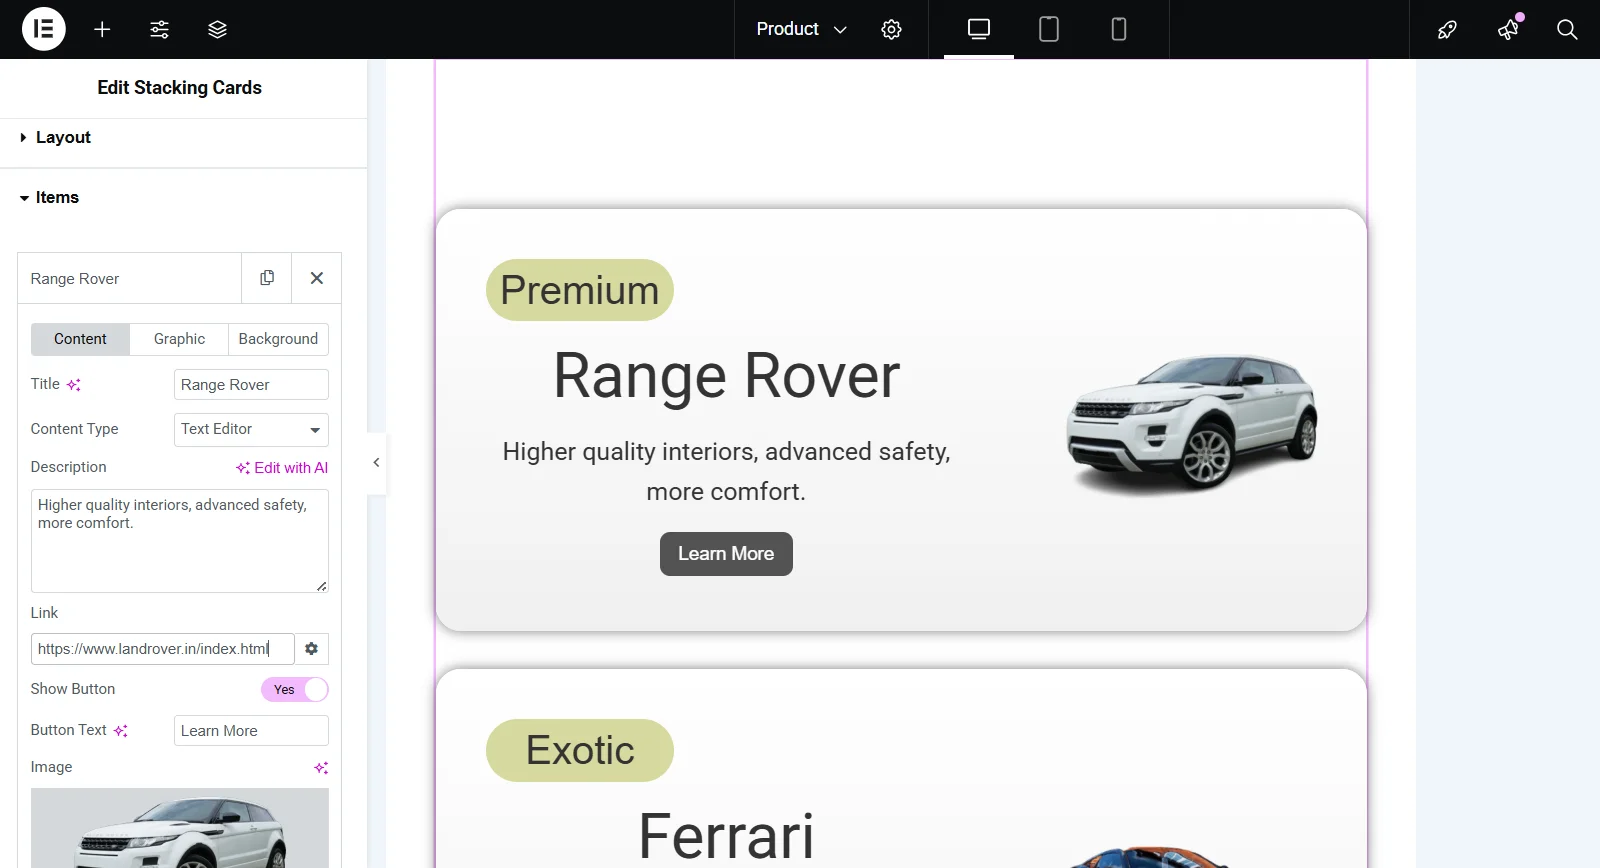Click the Range Rover car image on canvas
The width and height of the screenshot is (1600, 868).
1192,425
